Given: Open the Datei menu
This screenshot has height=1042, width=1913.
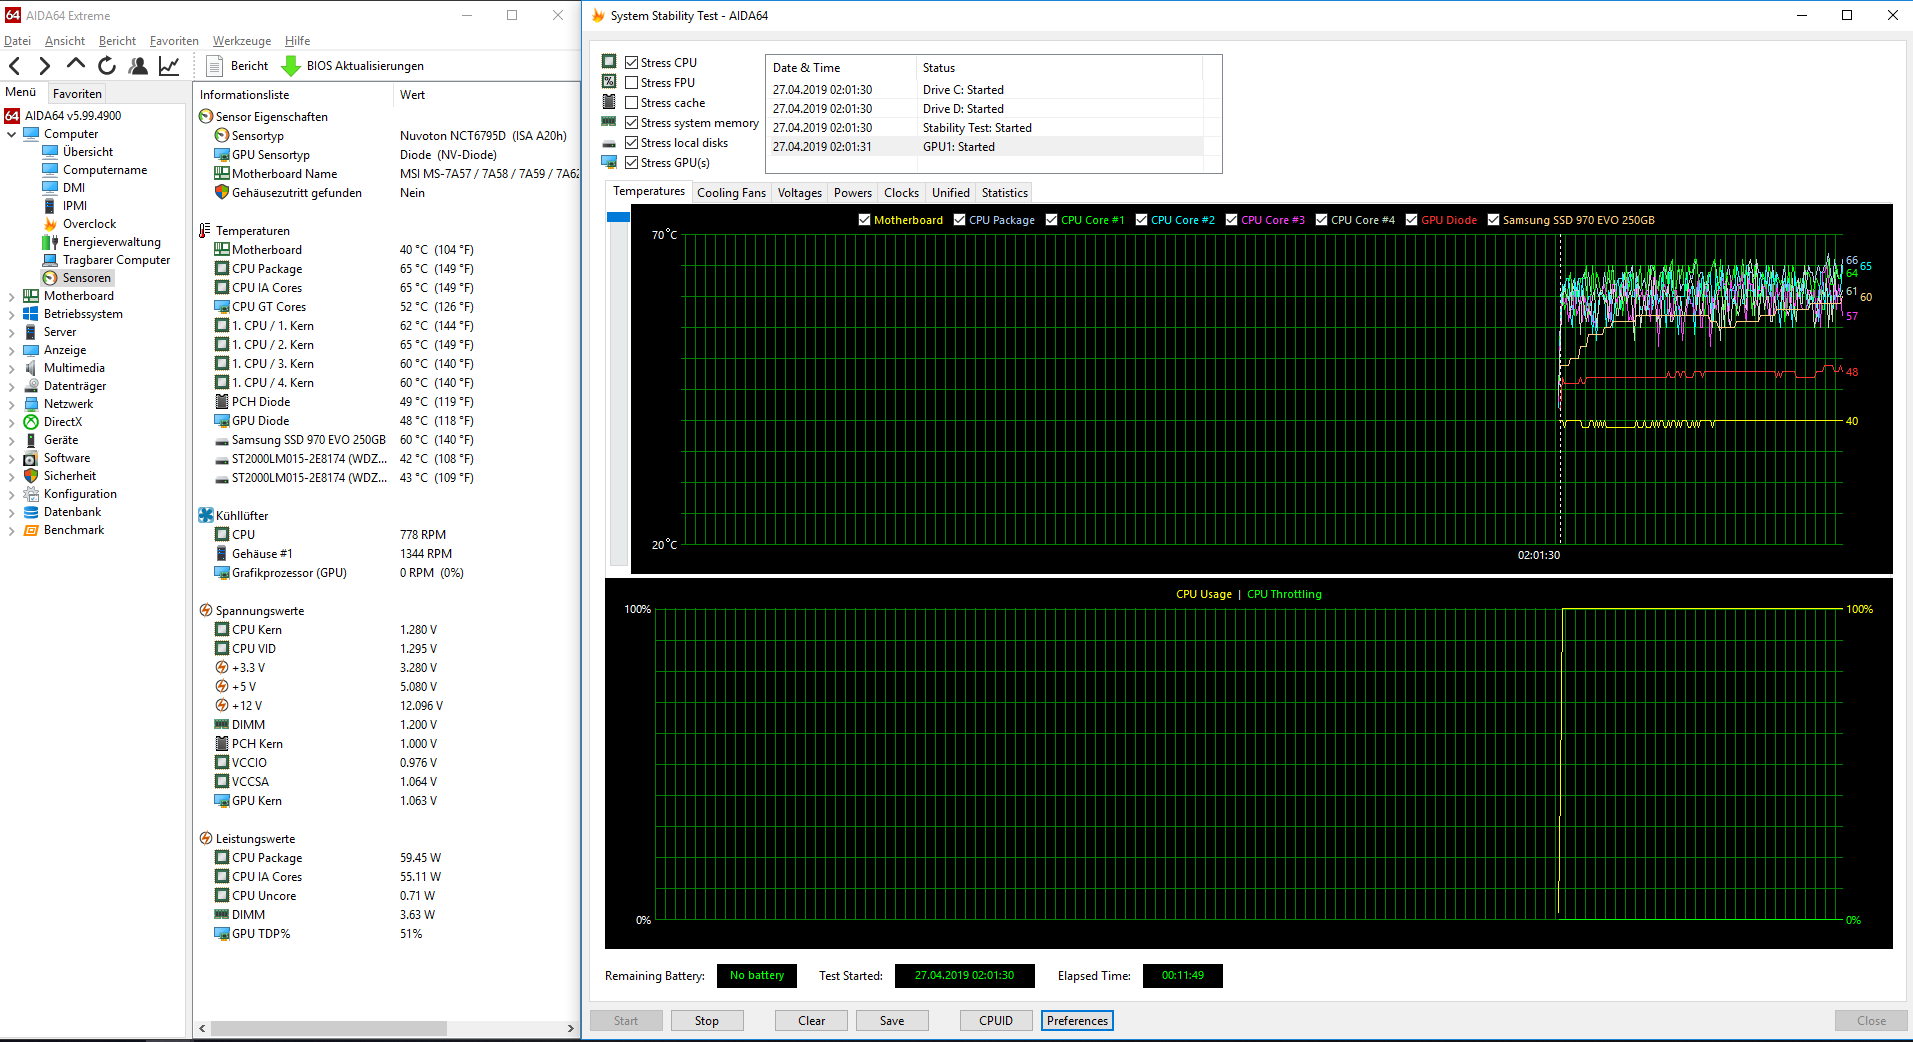Looking at the screenshot, I should pyautogui.click(x=18, y=41).
